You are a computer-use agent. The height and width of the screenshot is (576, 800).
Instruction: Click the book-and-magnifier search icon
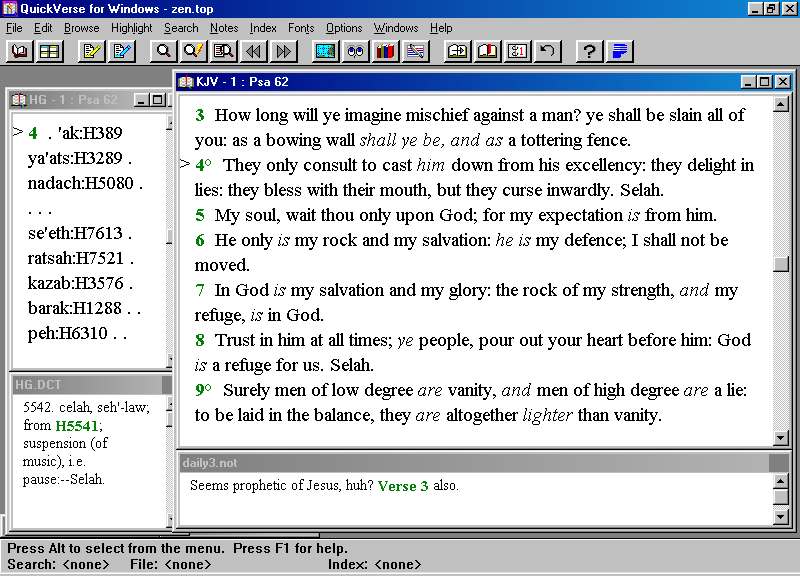pyautogui.click(x=223, y=51)
